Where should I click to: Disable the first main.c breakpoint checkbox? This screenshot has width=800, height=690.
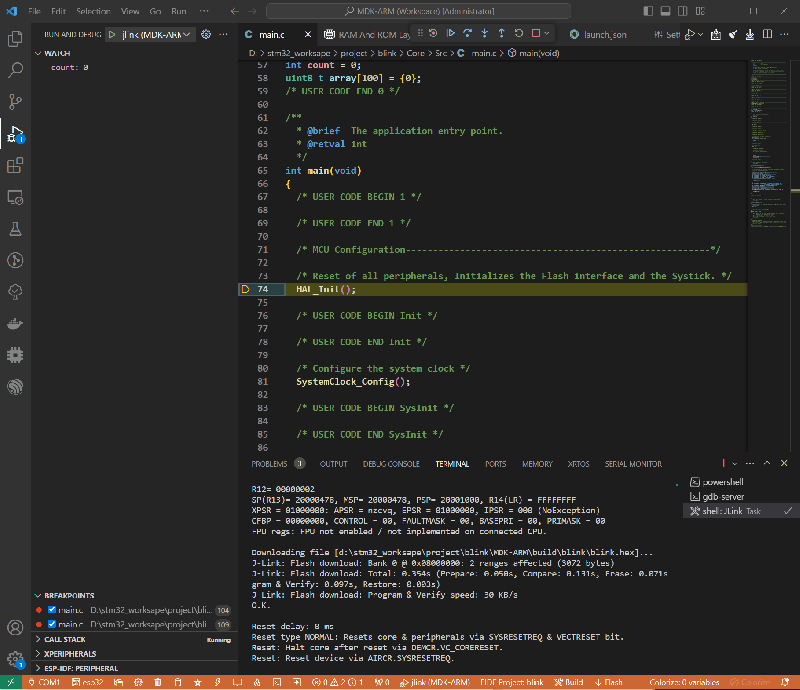coord(51,609)
